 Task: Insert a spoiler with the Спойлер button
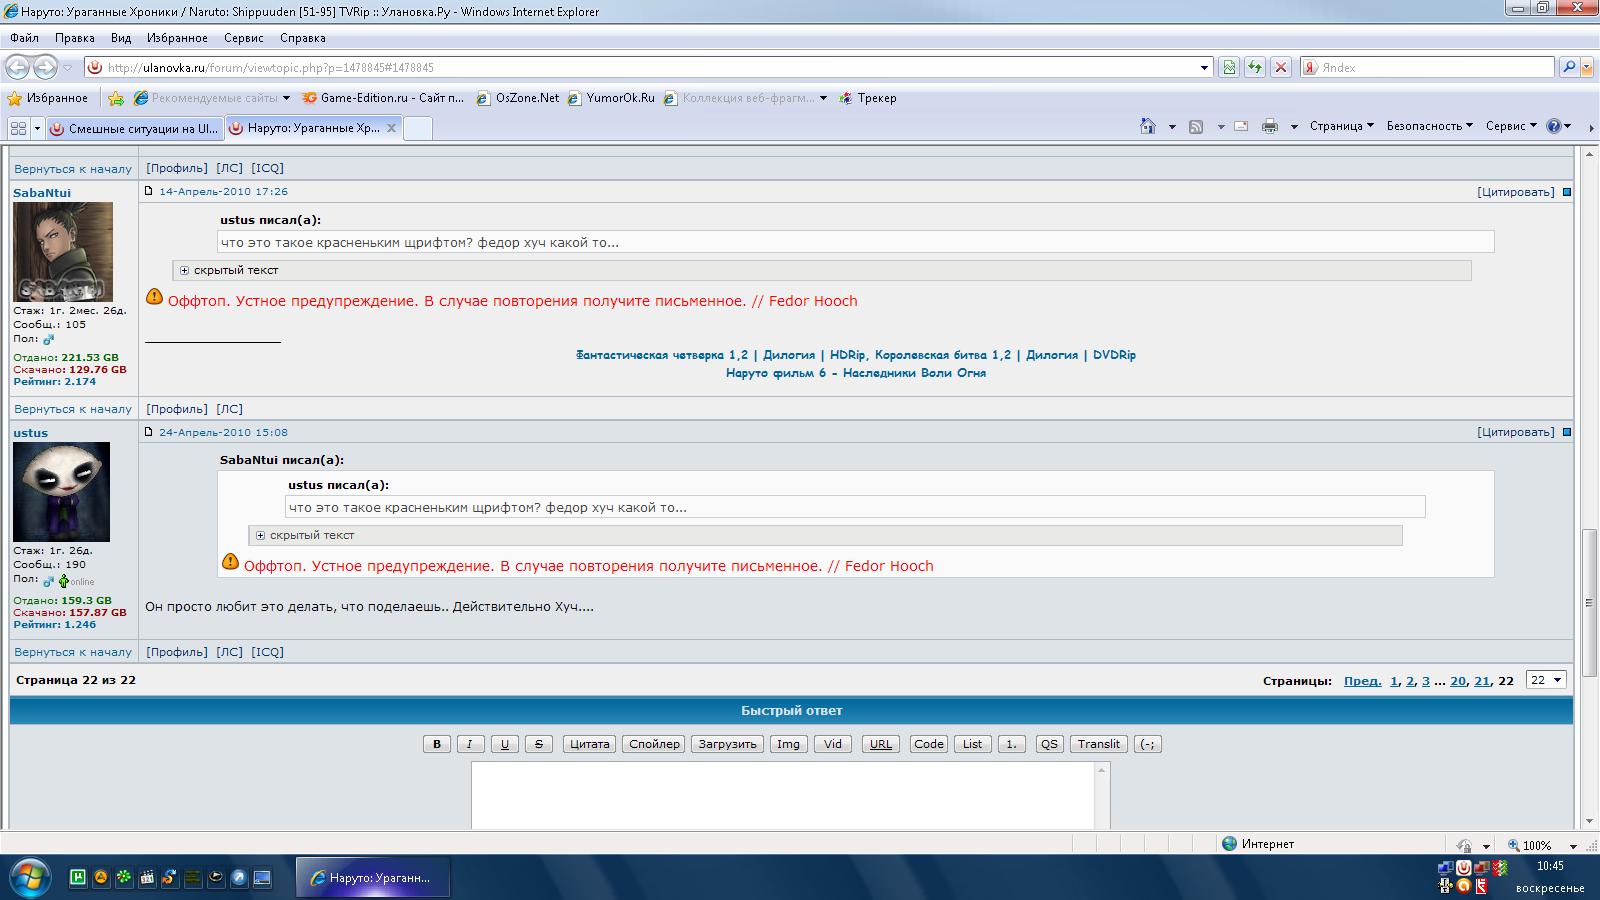point(655,744)
